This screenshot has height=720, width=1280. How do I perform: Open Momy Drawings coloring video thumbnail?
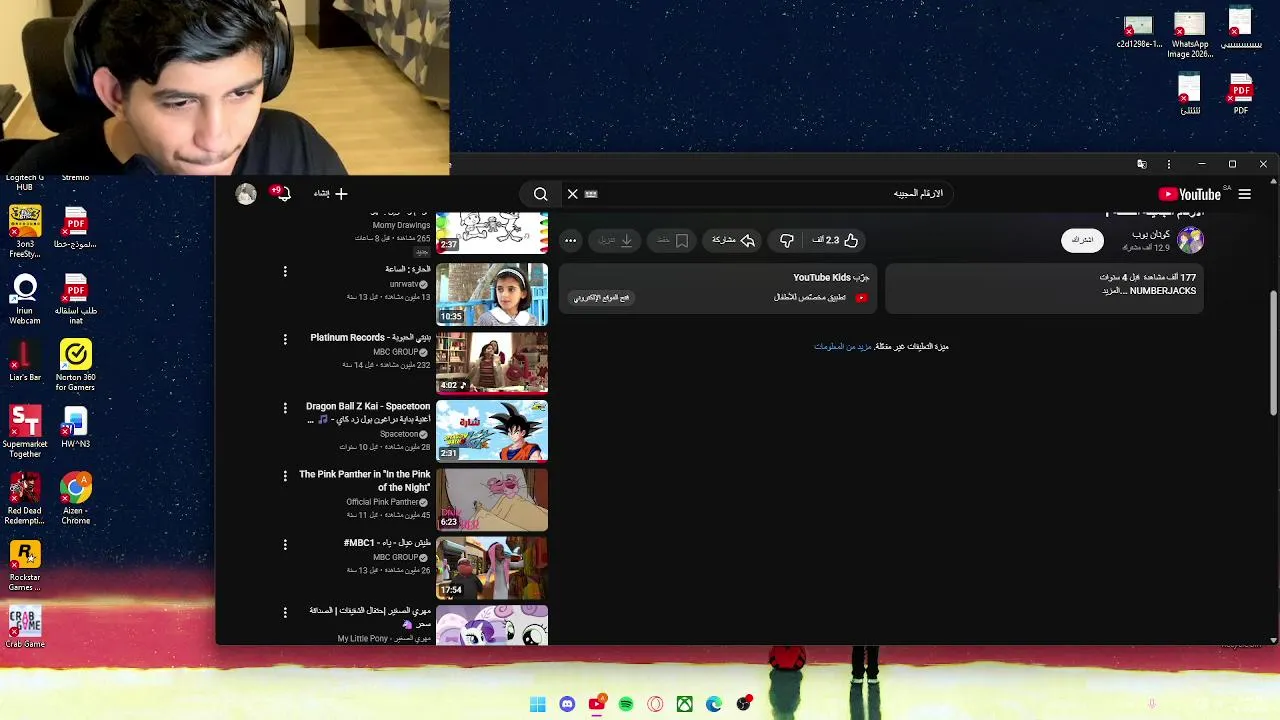[492, 232]
